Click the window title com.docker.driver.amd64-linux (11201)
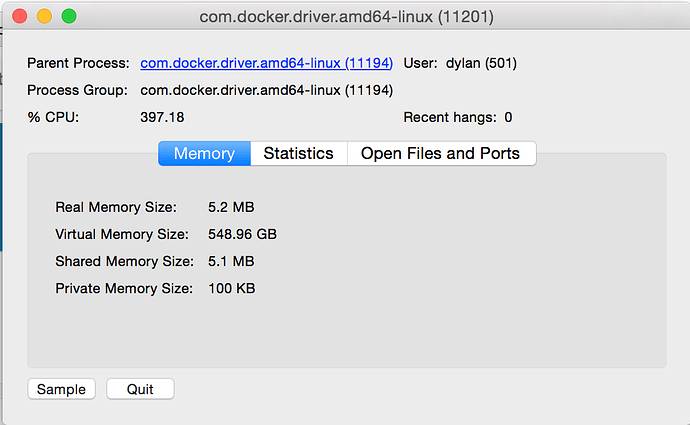 (x=346, y=17)
